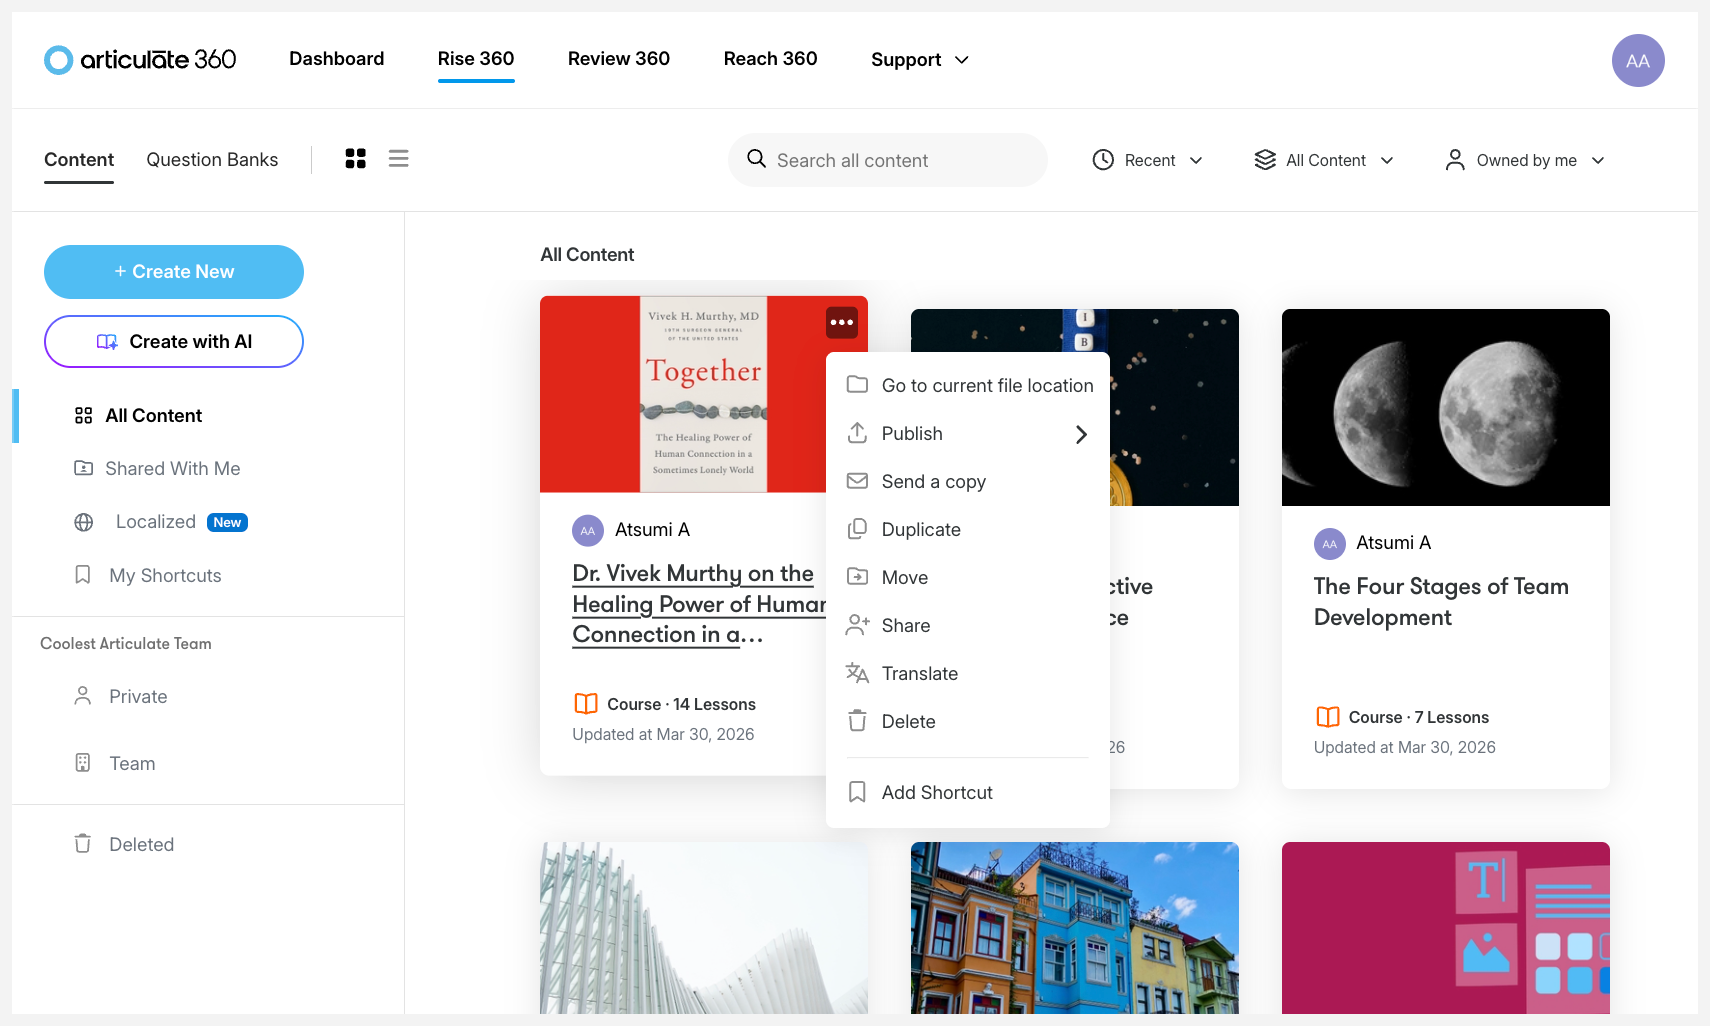Choose Translate in the context menu

point(919,674)
